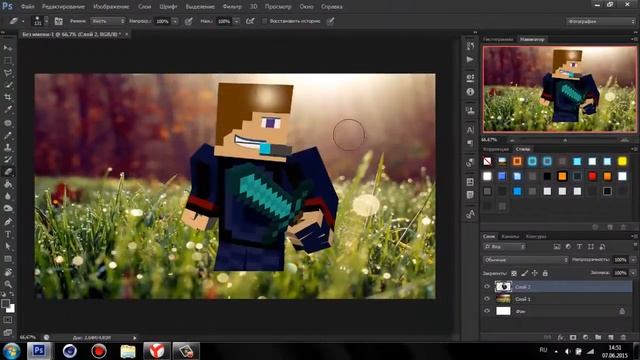The height and width of the screenshot is (360, 640).
Task: Open the Файл menu
Action: (27, 7)
